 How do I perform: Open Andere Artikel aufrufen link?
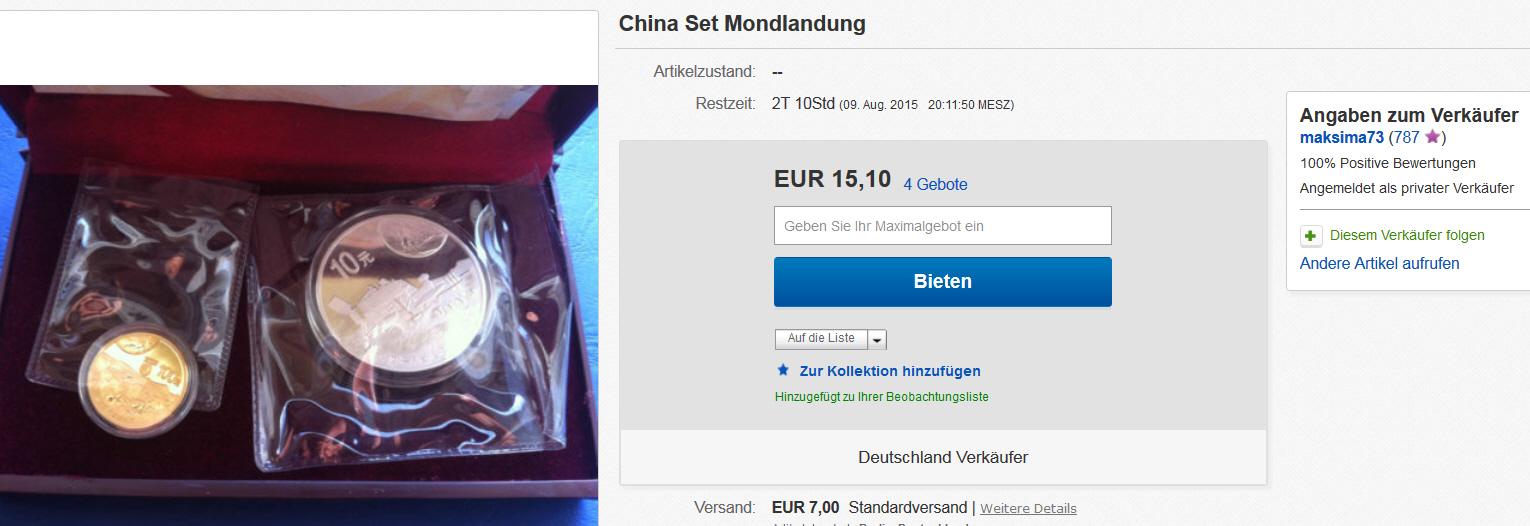[x=1380, y=264]
